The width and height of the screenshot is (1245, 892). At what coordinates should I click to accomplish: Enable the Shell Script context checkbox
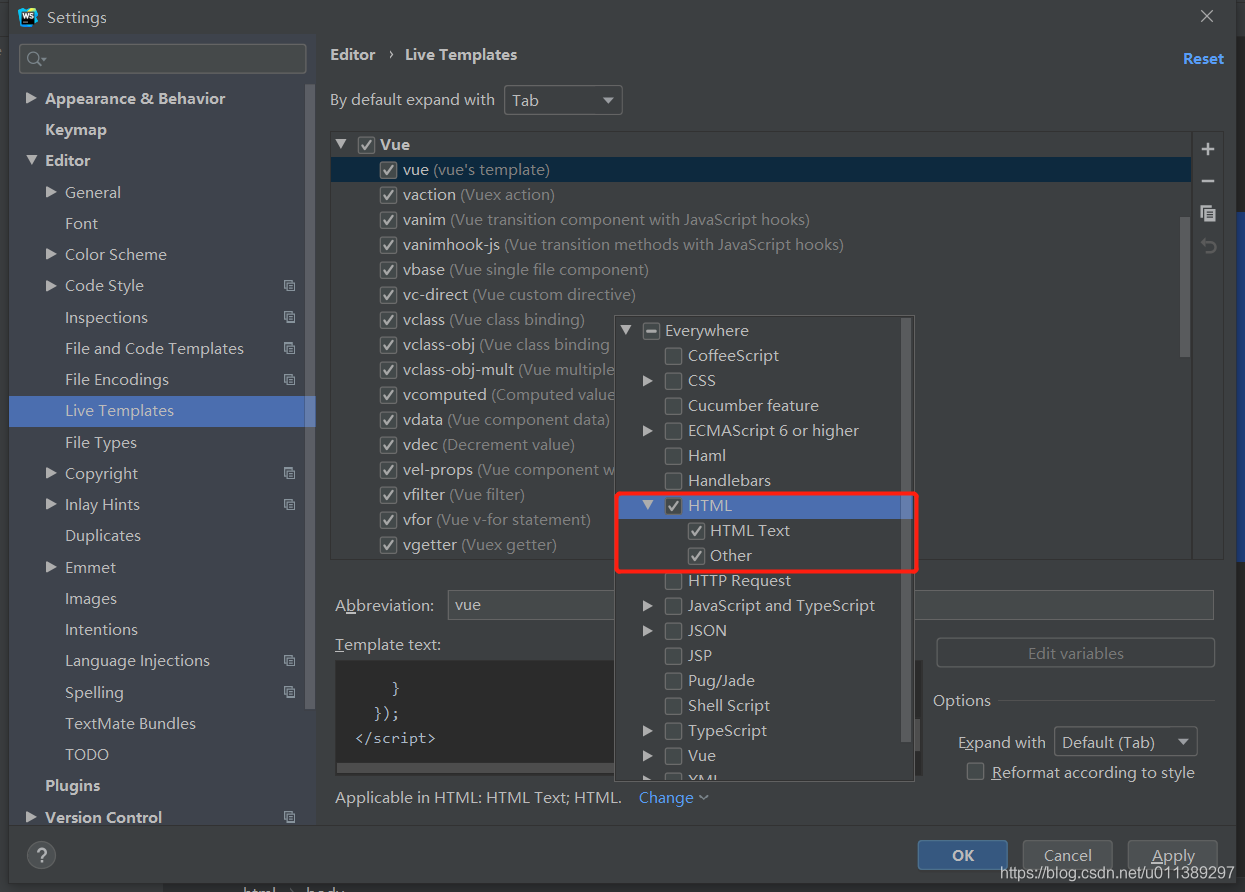tap(674, 706)
